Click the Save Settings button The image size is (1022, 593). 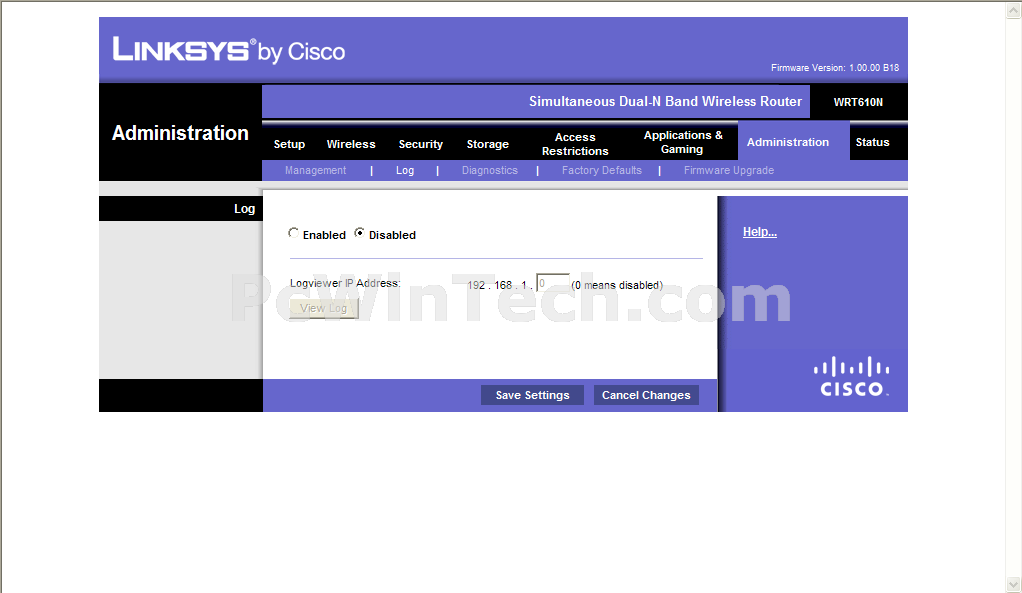coord(532,395)
